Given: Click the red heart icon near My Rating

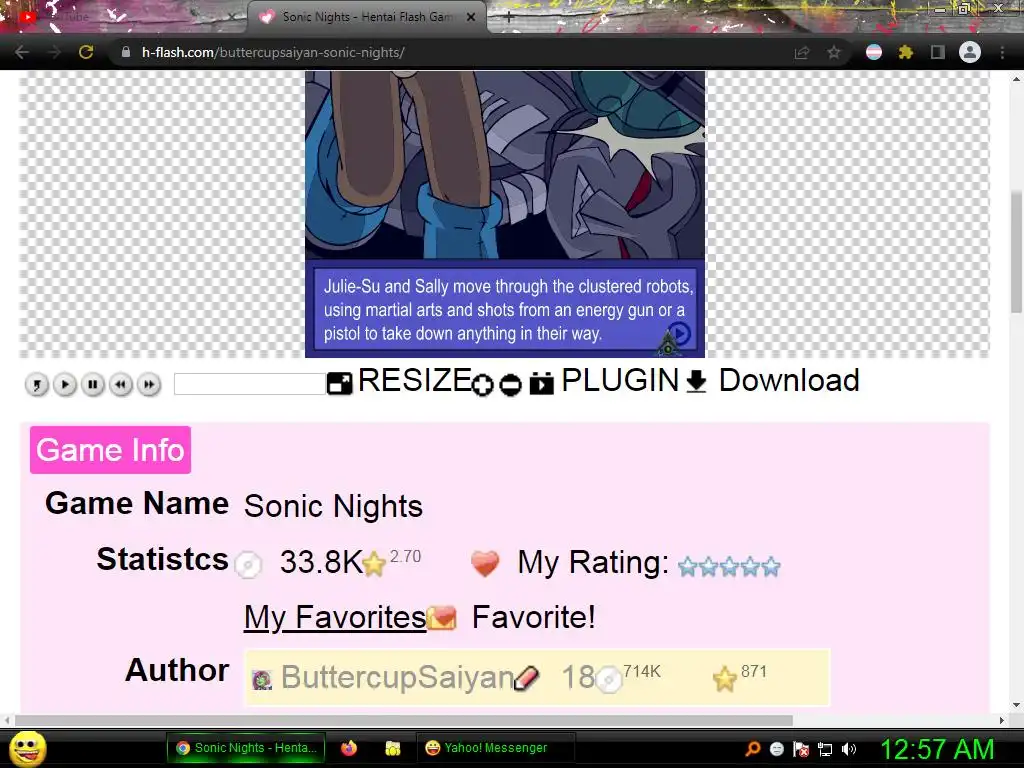Looking at the screenshot, I should click(485, 563).
